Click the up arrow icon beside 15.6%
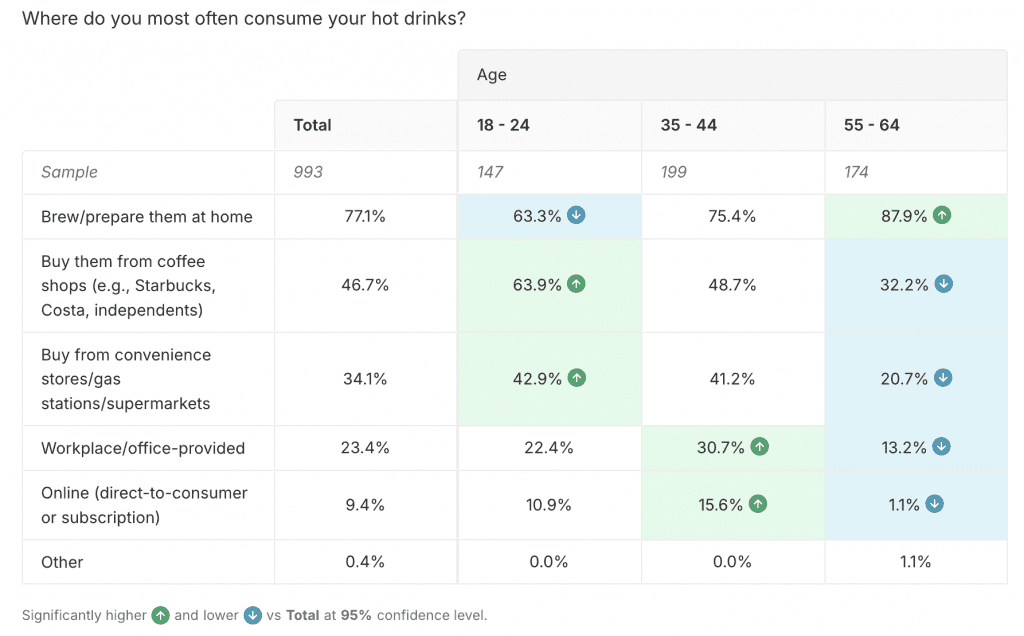Image resolution: width=1024 pixels, height=636 pixels. pos(758,504)
